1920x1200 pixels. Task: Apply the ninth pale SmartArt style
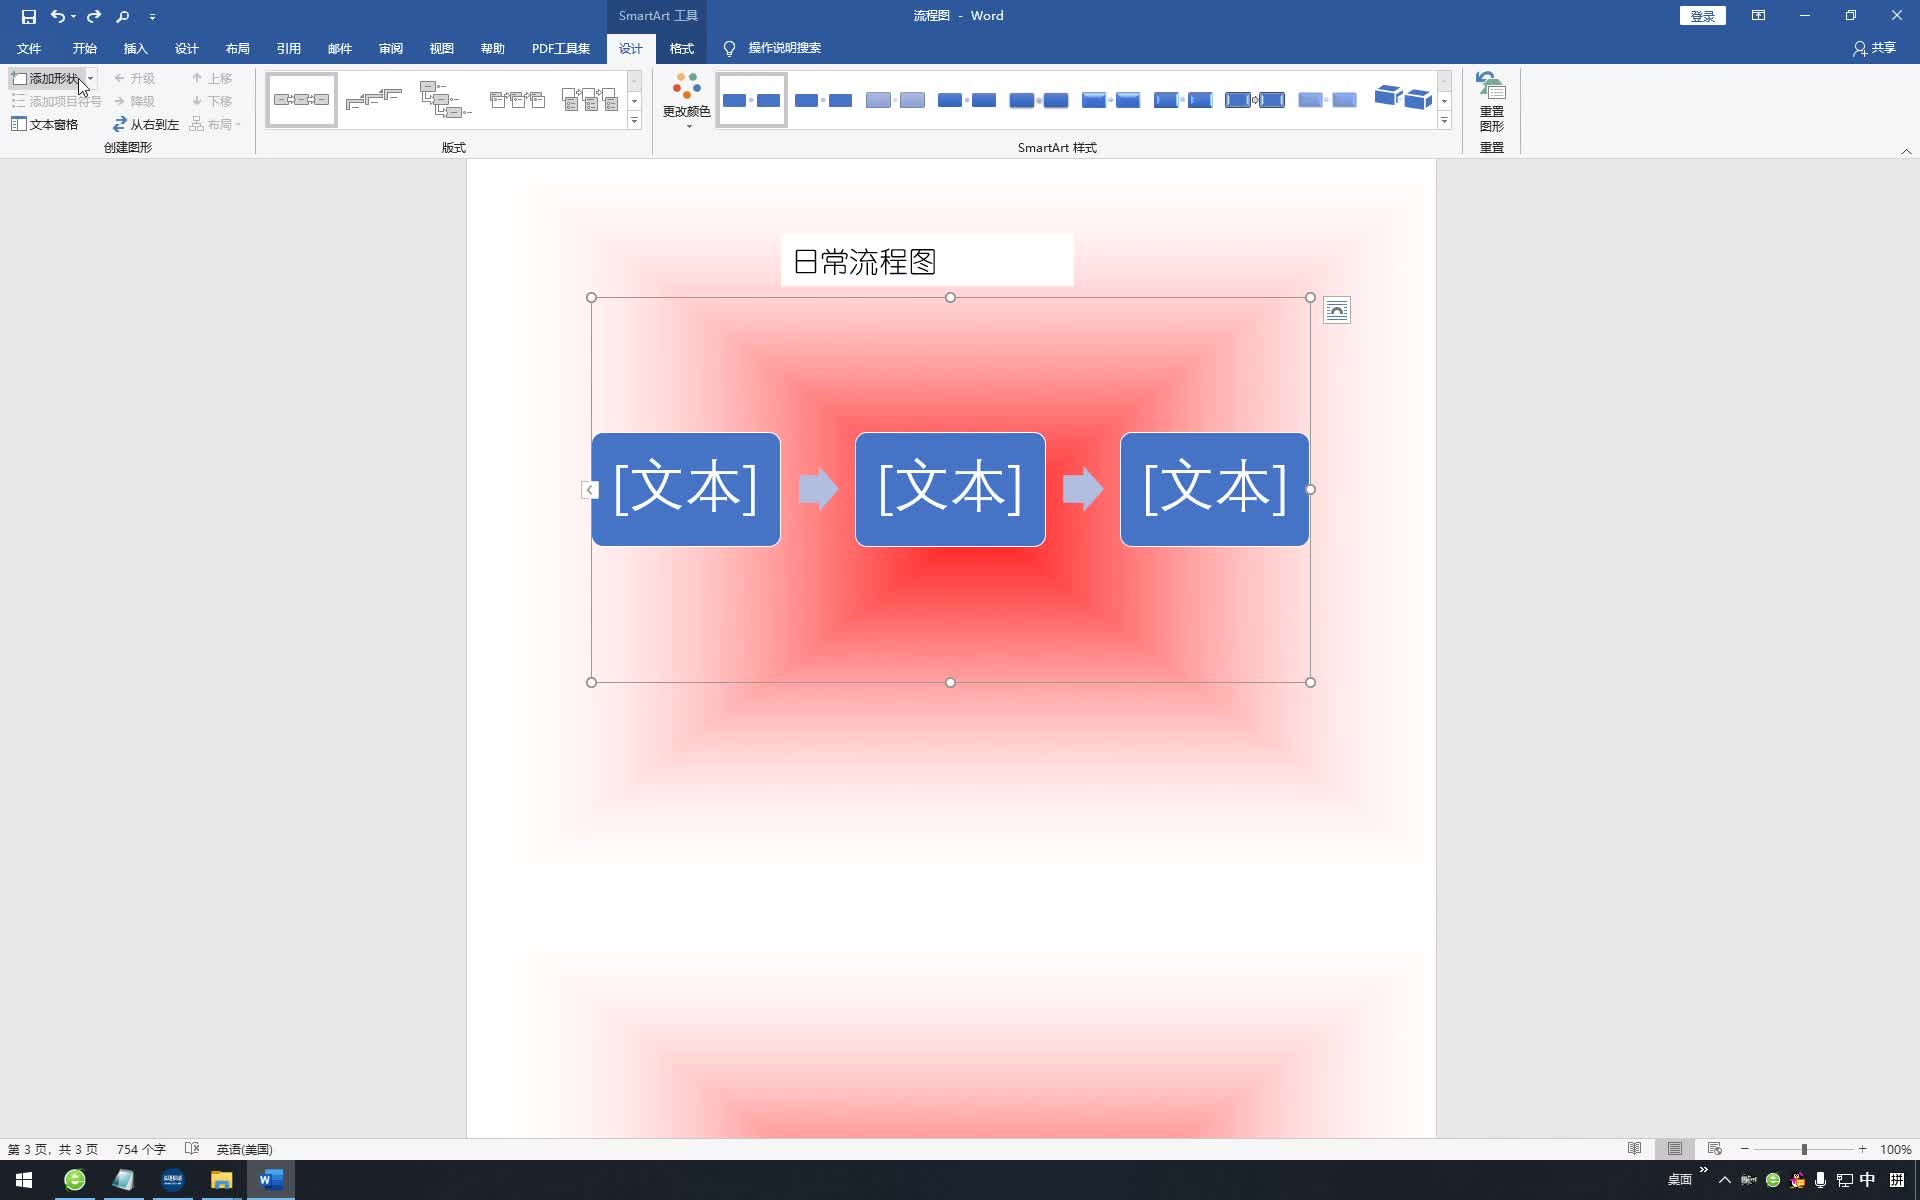tap(1328, 100)
